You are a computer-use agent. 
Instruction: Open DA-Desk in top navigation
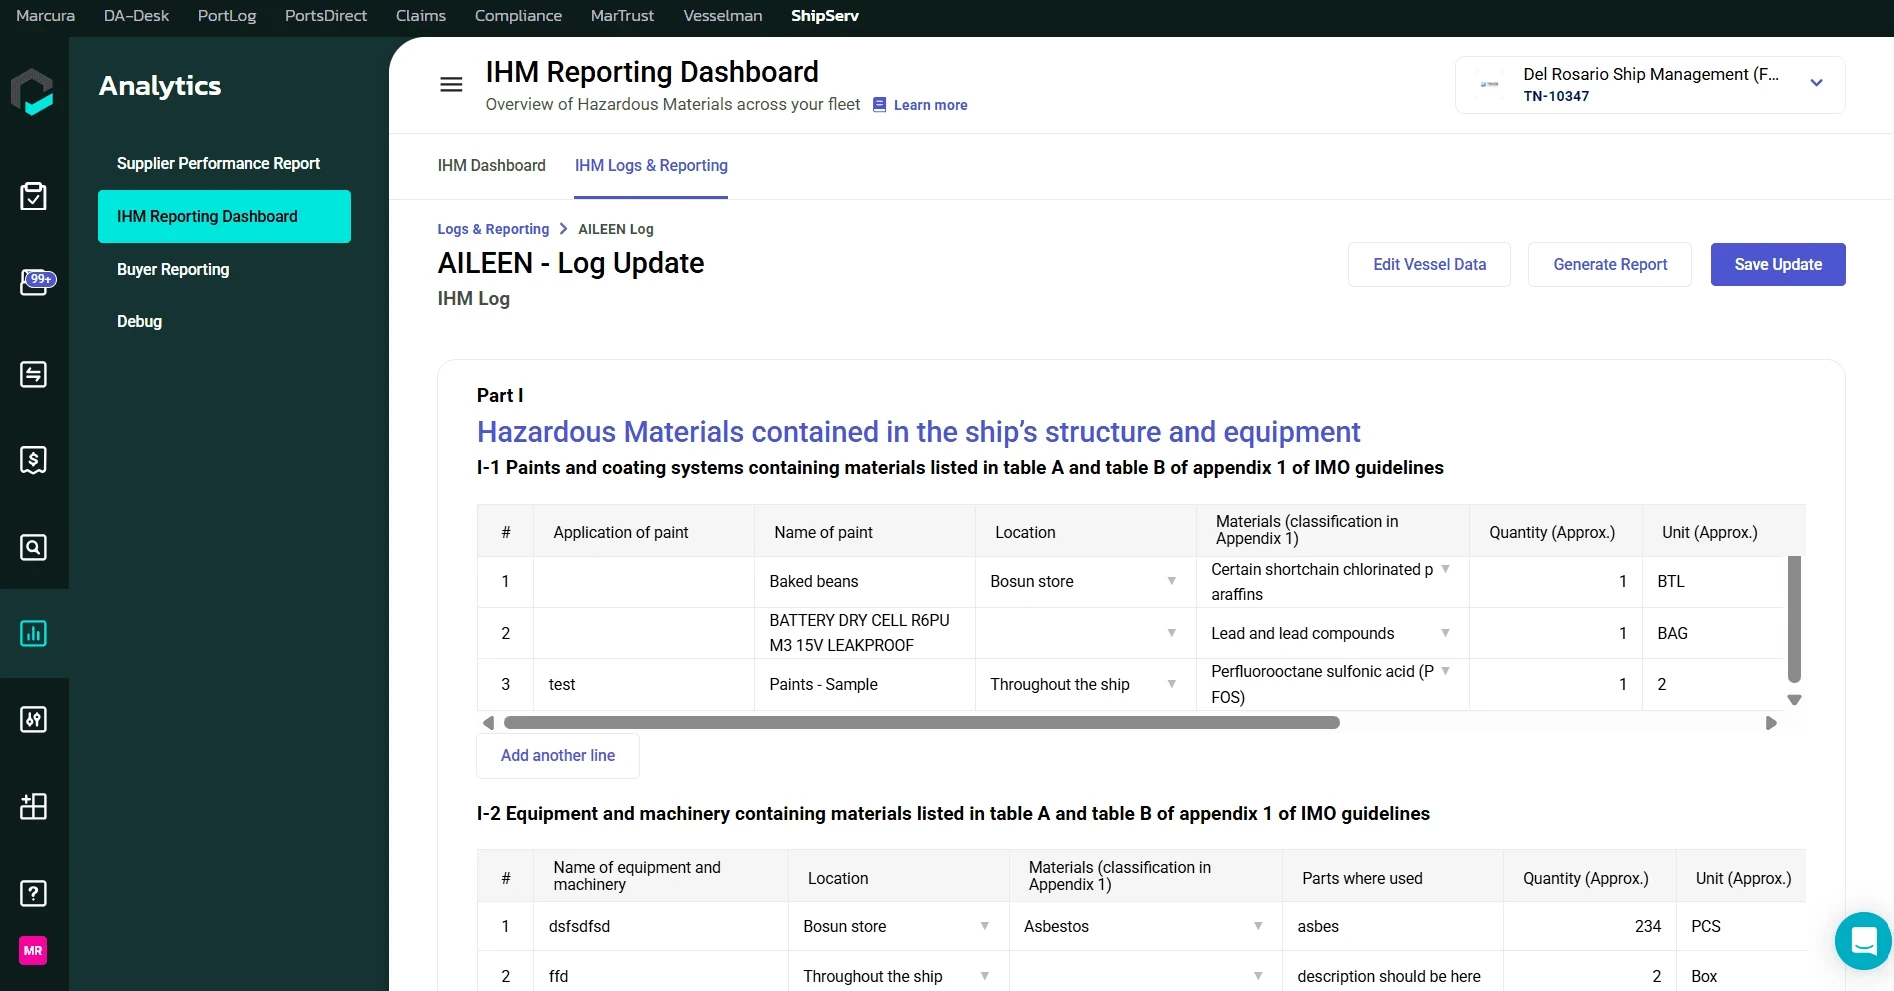click(x=136, y=16)
